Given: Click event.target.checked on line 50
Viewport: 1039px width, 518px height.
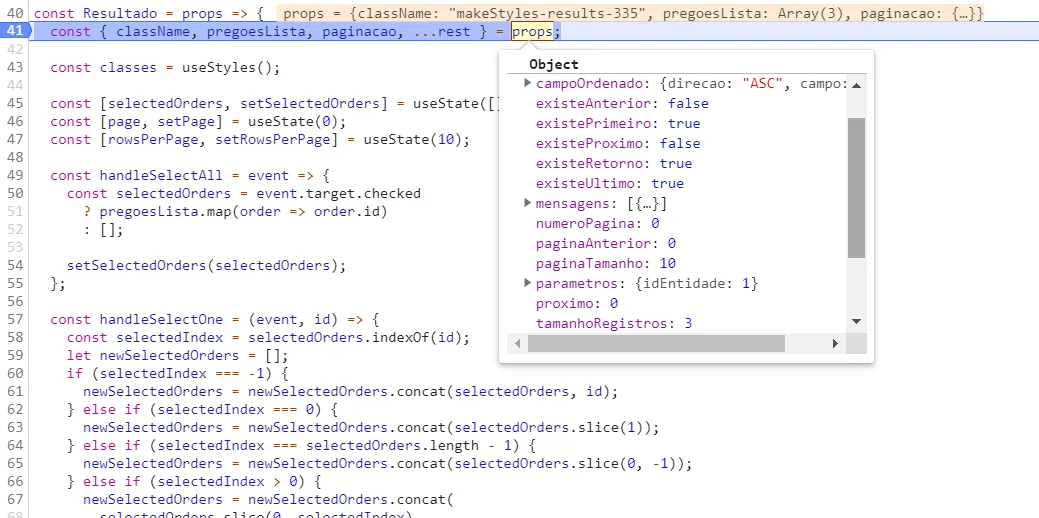Looking at the screenshot, I should click(x=339, y=193).
